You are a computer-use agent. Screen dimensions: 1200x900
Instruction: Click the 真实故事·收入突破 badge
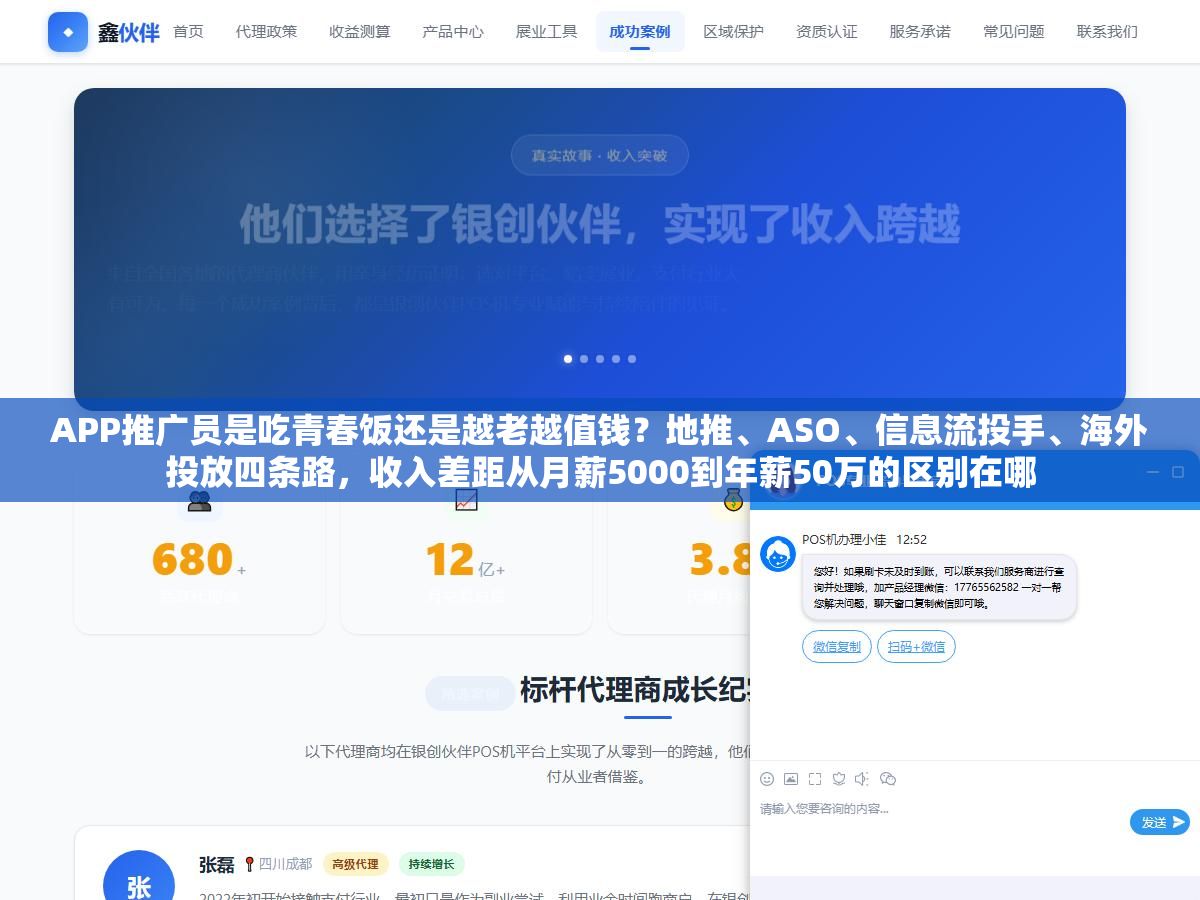[600, 155]
